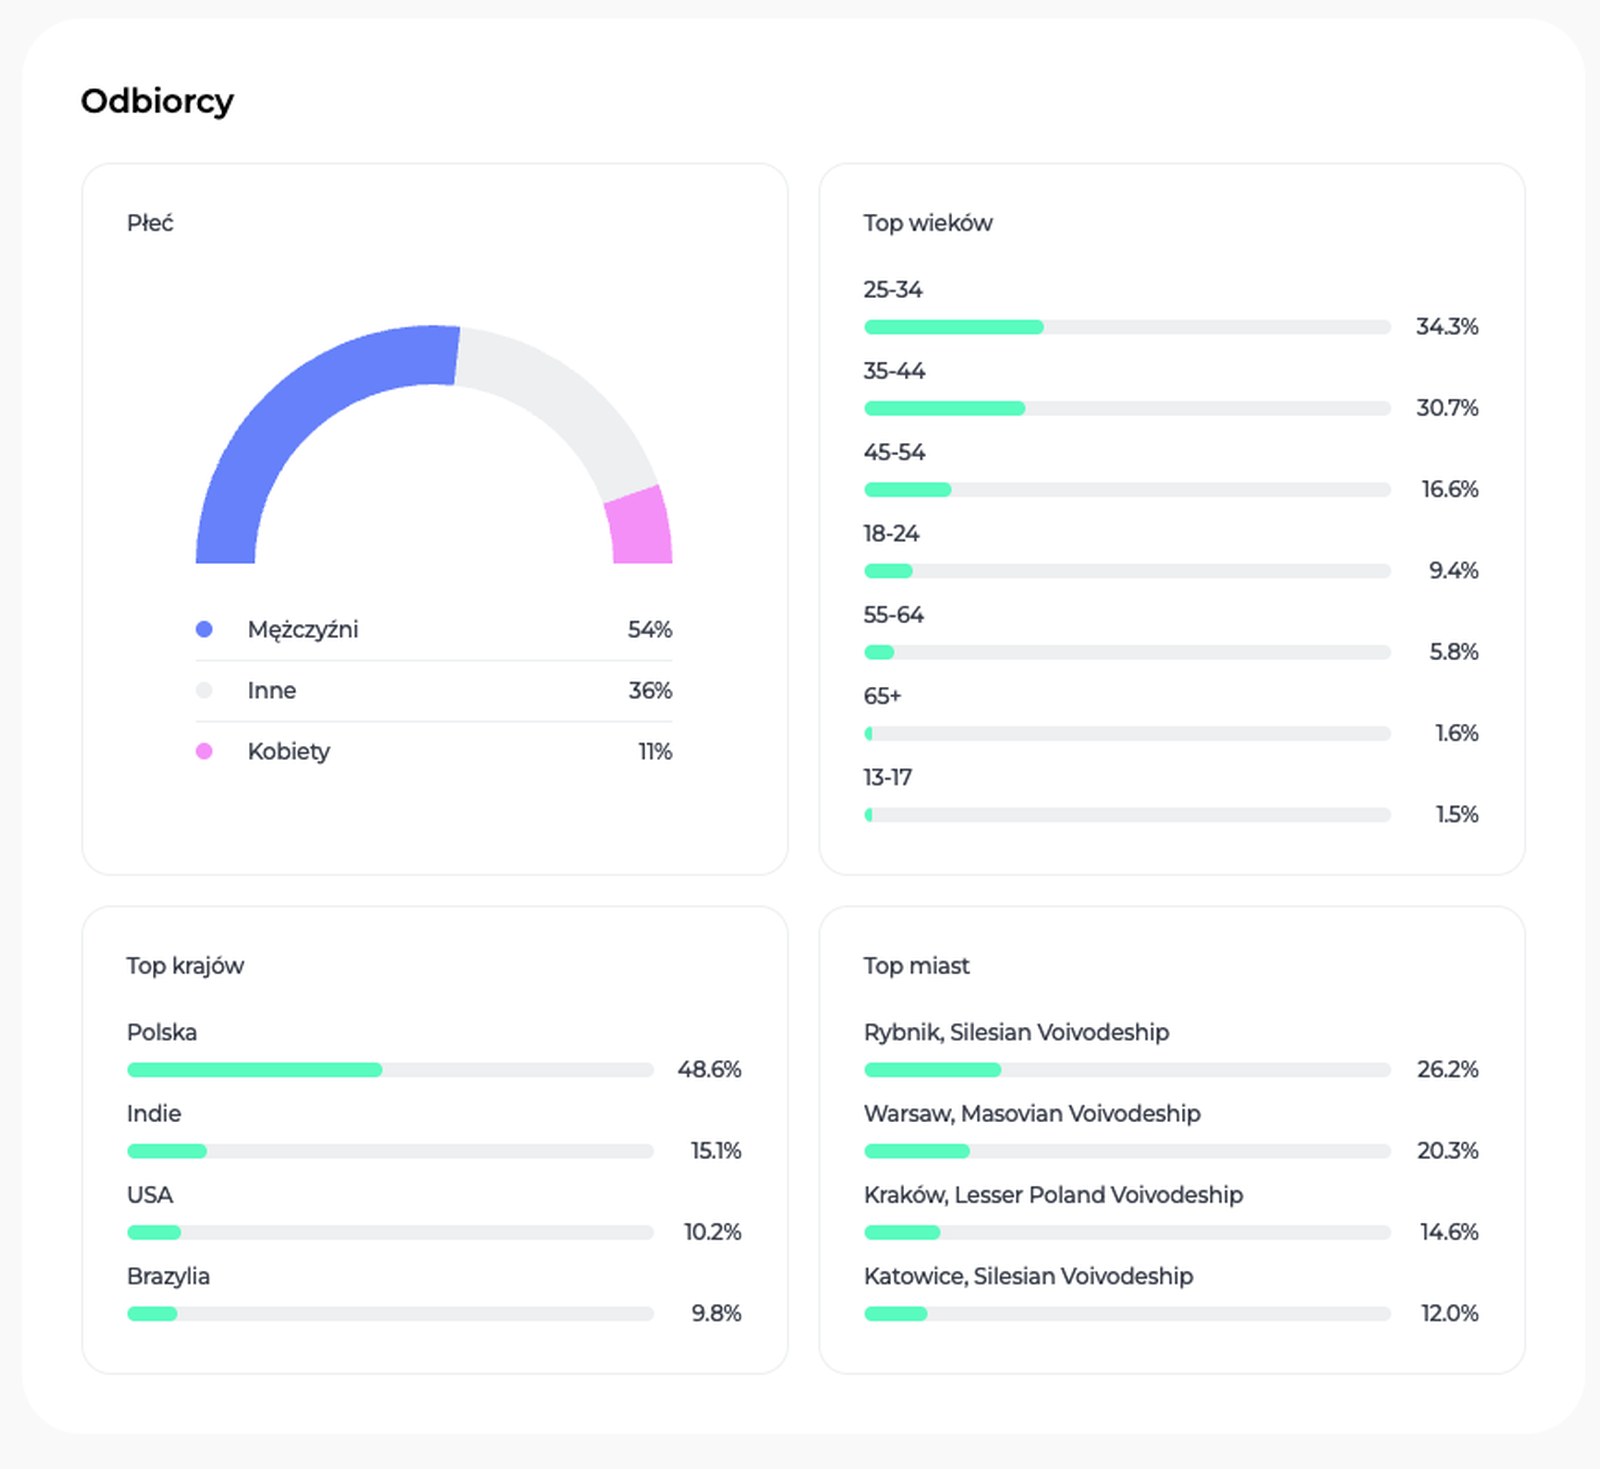The image size is (1600, 1469).
Task: Click the 25-34 age label
Action: pyautogui.click(x=893, y=289)
